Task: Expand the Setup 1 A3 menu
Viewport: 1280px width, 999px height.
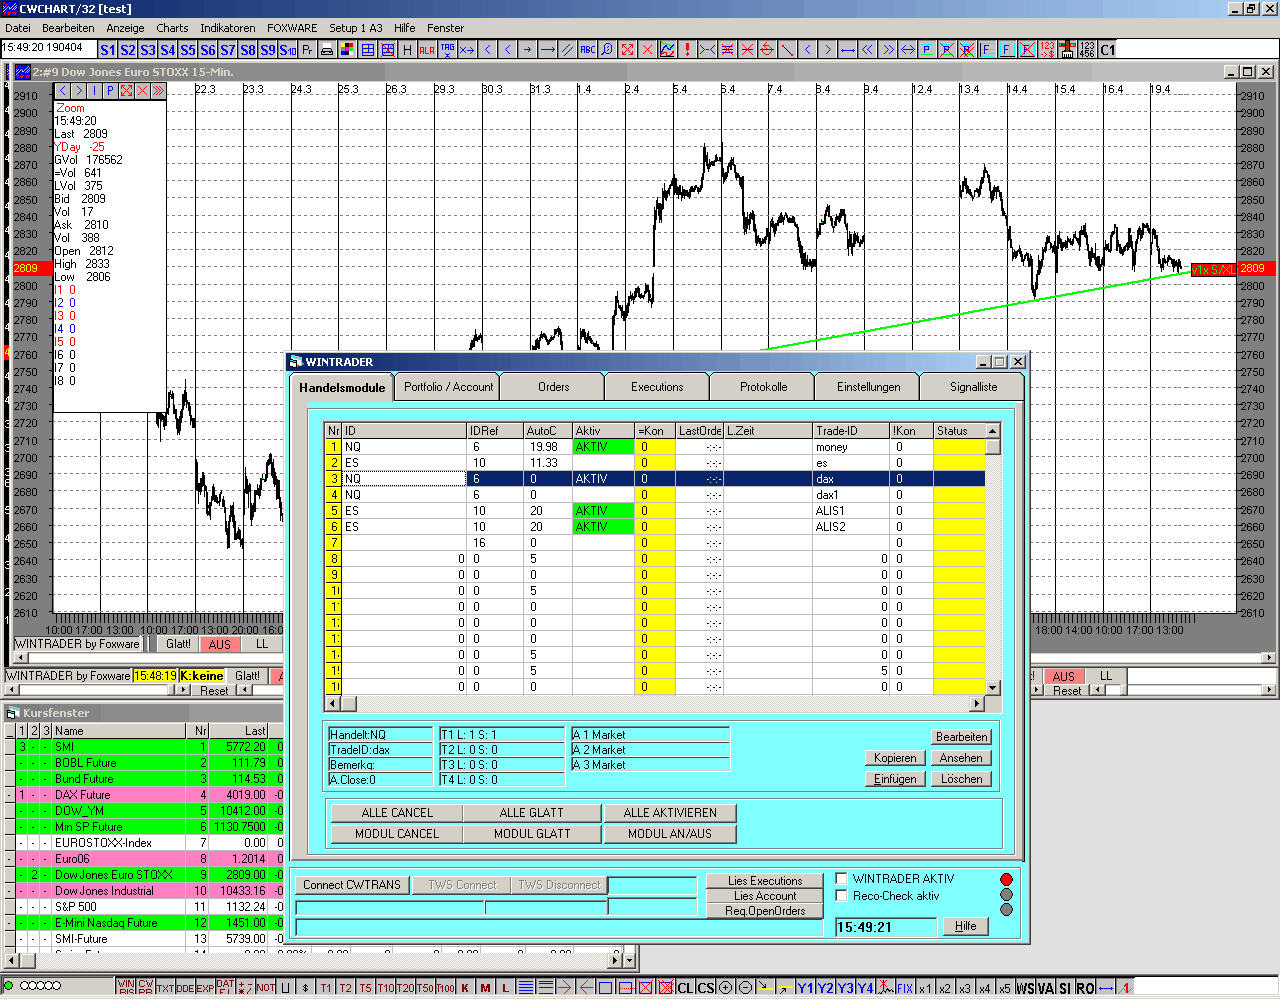Action: pos(356,28)
